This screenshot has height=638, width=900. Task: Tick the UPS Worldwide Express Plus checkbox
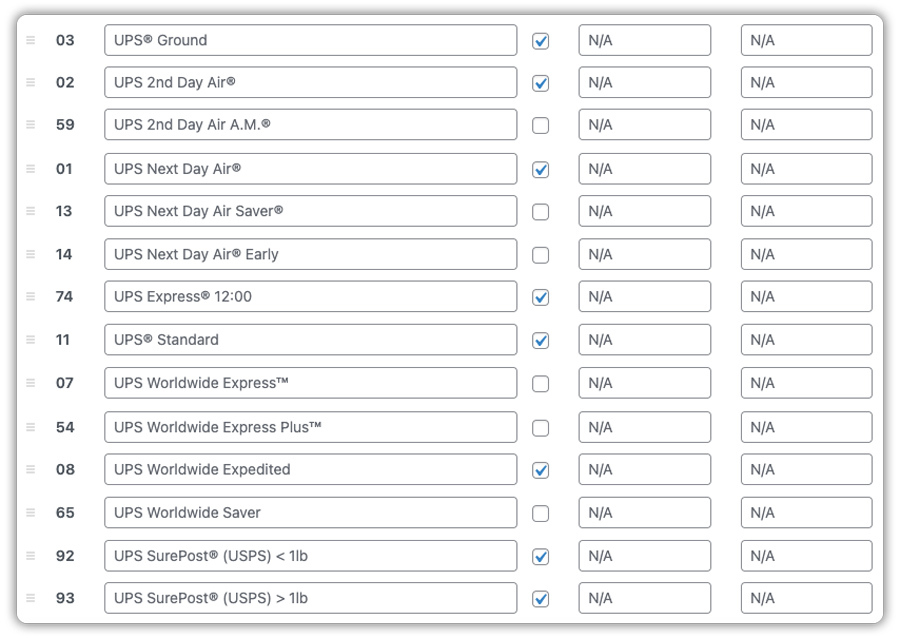(x=540, y=428)
